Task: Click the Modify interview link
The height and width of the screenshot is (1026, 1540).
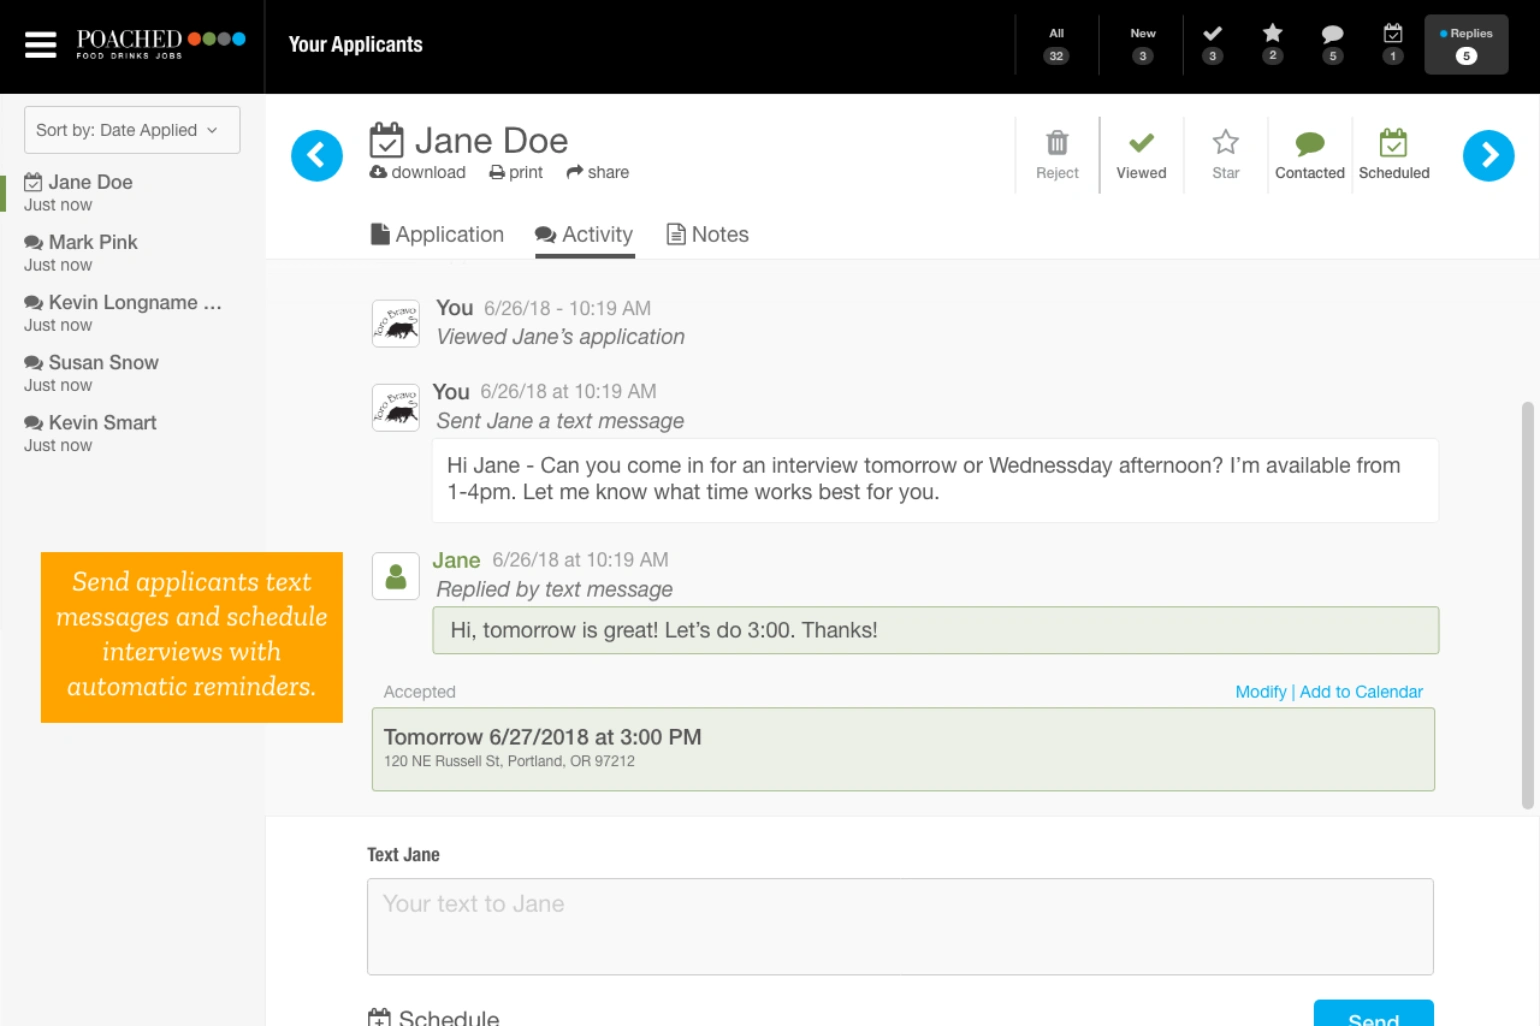Action: pos(1260,692)
